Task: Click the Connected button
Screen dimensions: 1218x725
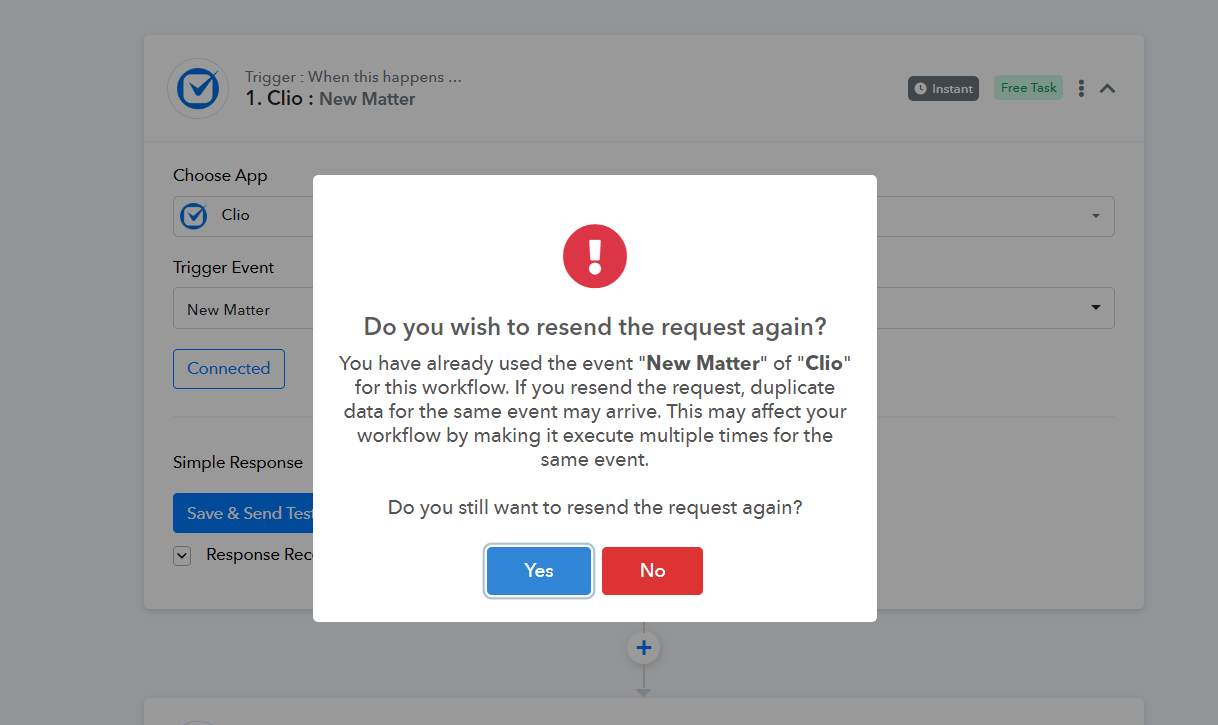Action: (x=229, y=368)
